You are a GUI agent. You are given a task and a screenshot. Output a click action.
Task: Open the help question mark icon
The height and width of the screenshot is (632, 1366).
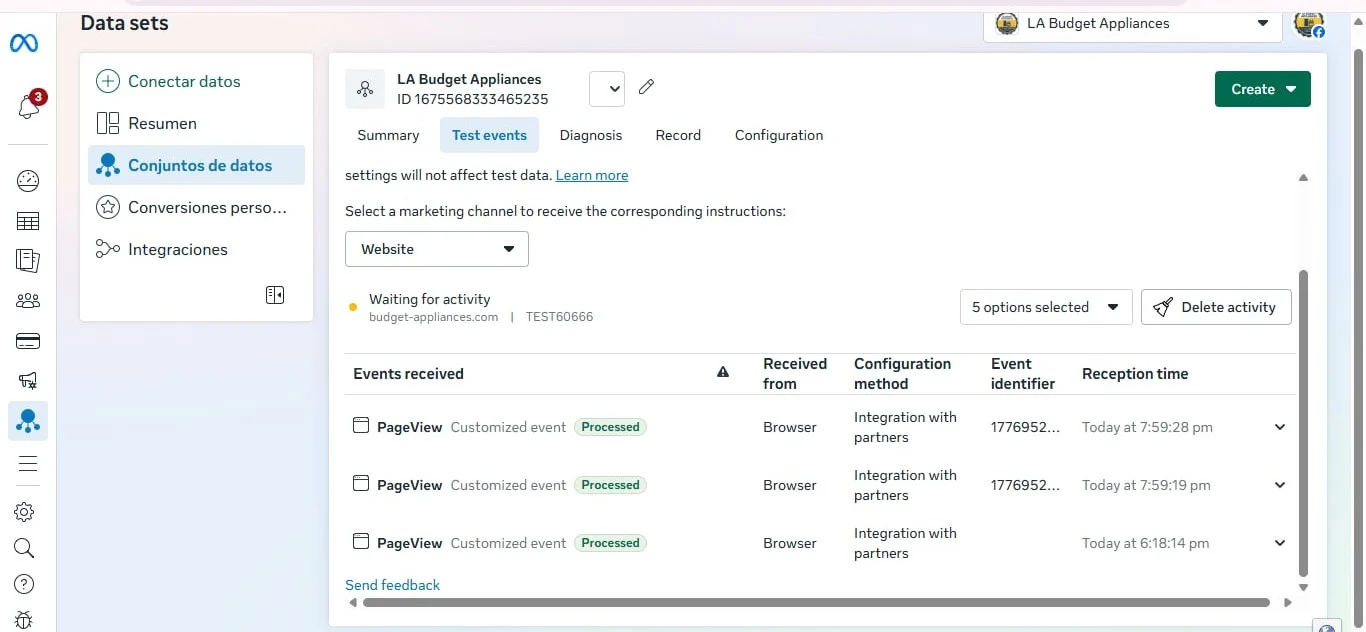tap(25, 584)
